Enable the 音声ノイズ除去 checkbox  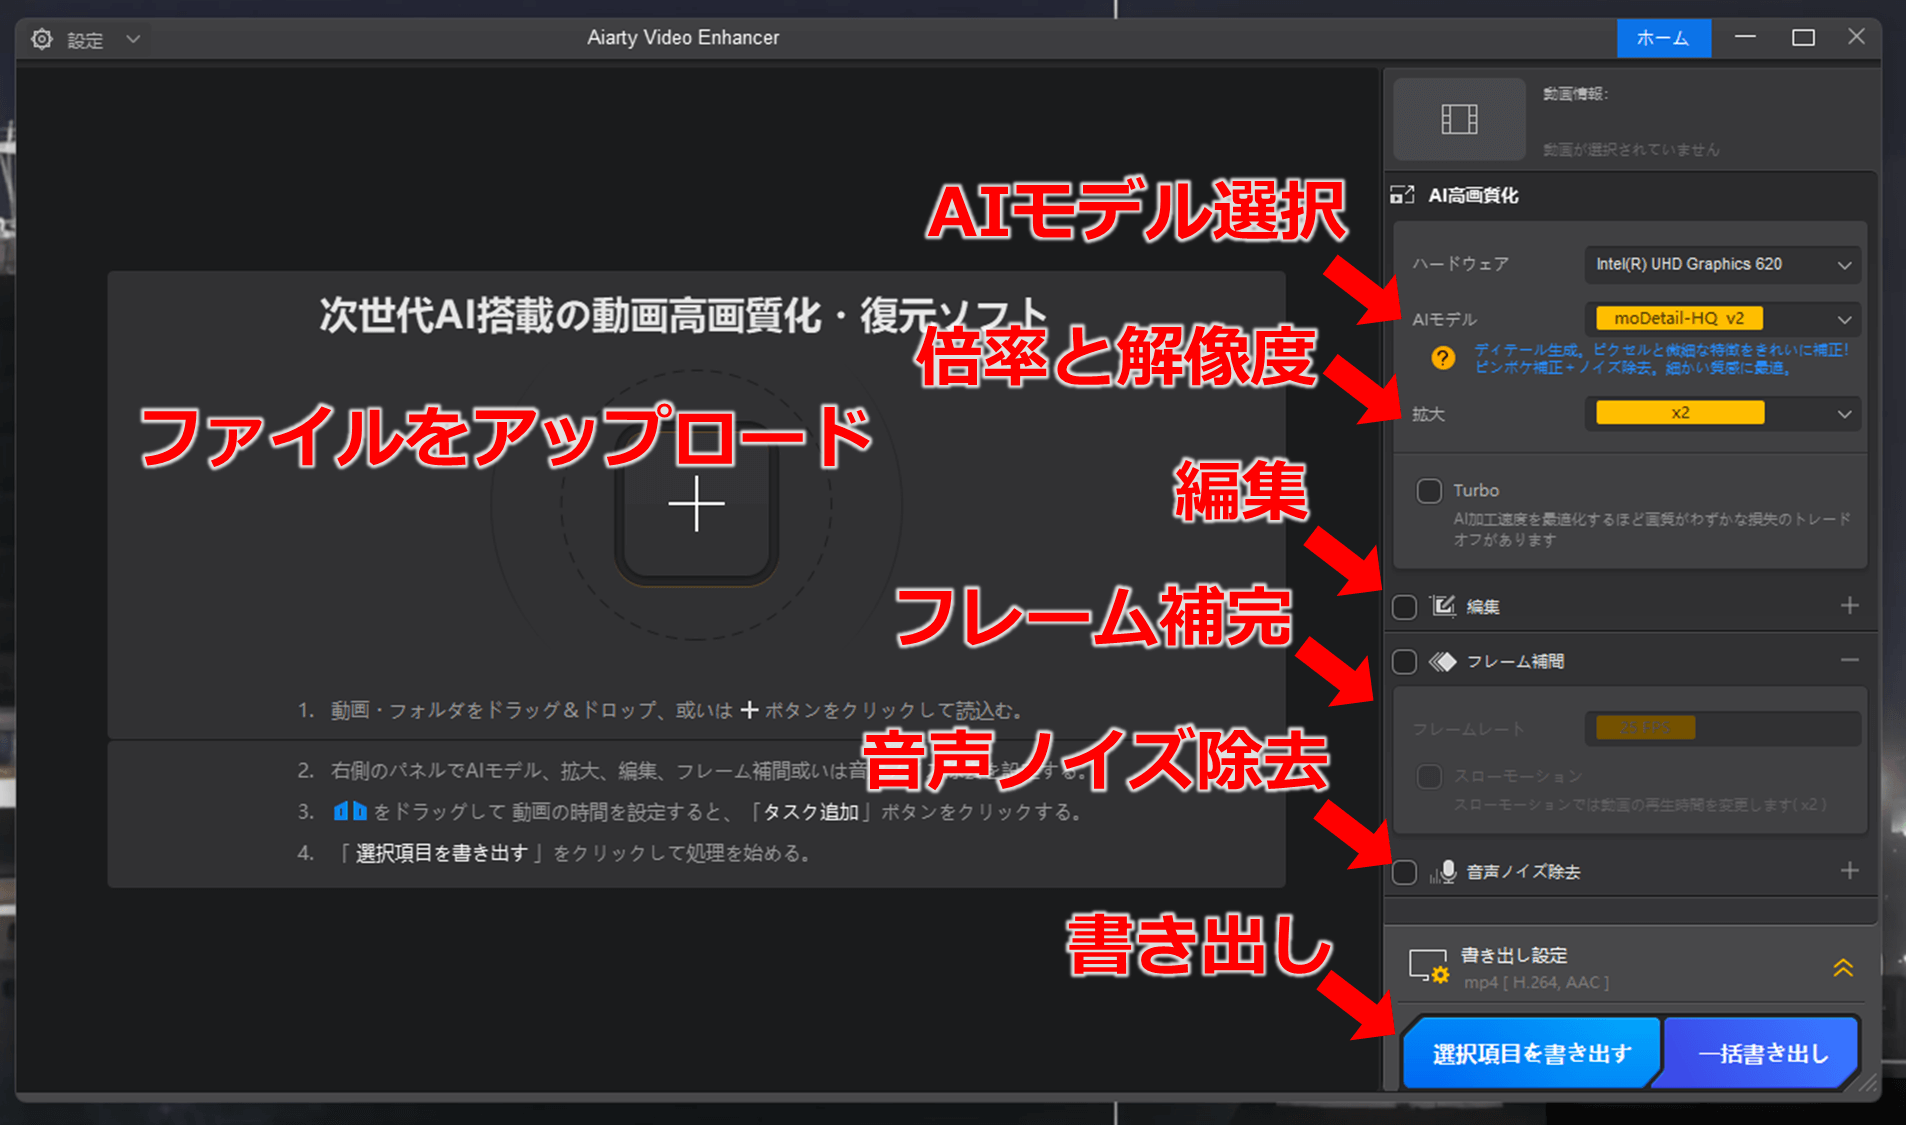coord(1404,872)
